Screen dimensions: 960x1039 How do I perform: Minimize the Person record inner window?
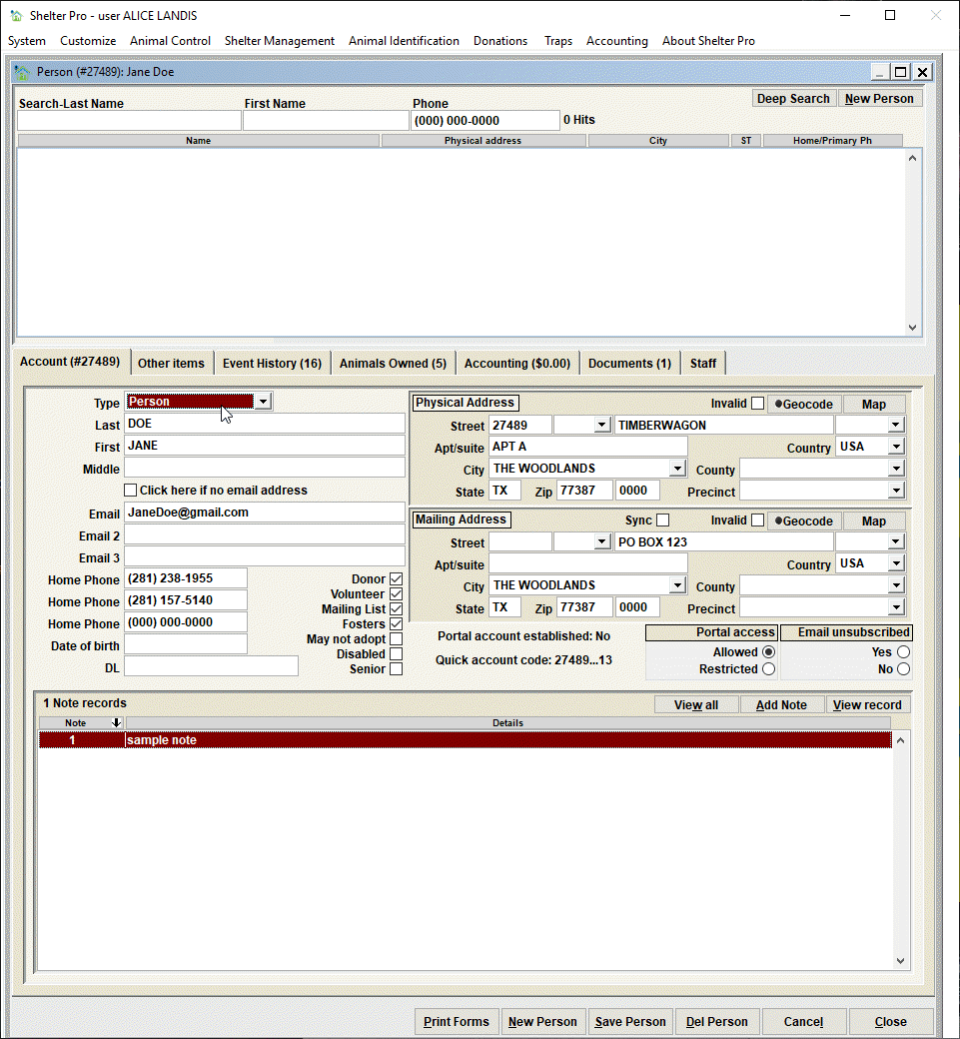click(879, 72)
